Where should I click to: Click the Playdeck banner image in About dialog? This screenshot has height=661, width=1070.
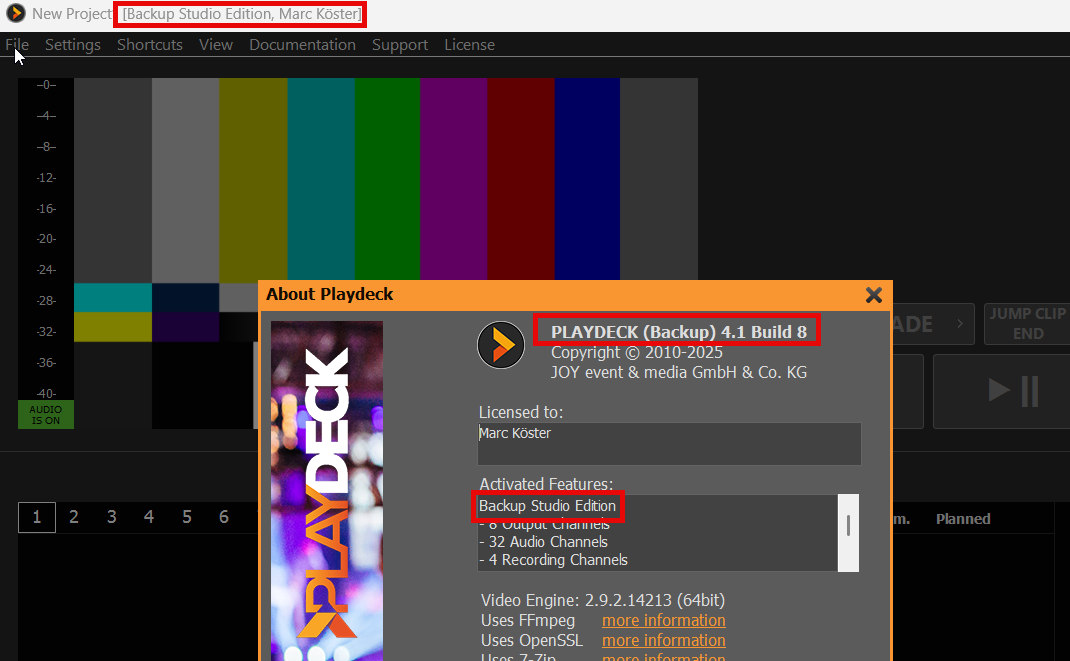click(x=327, y=491)
